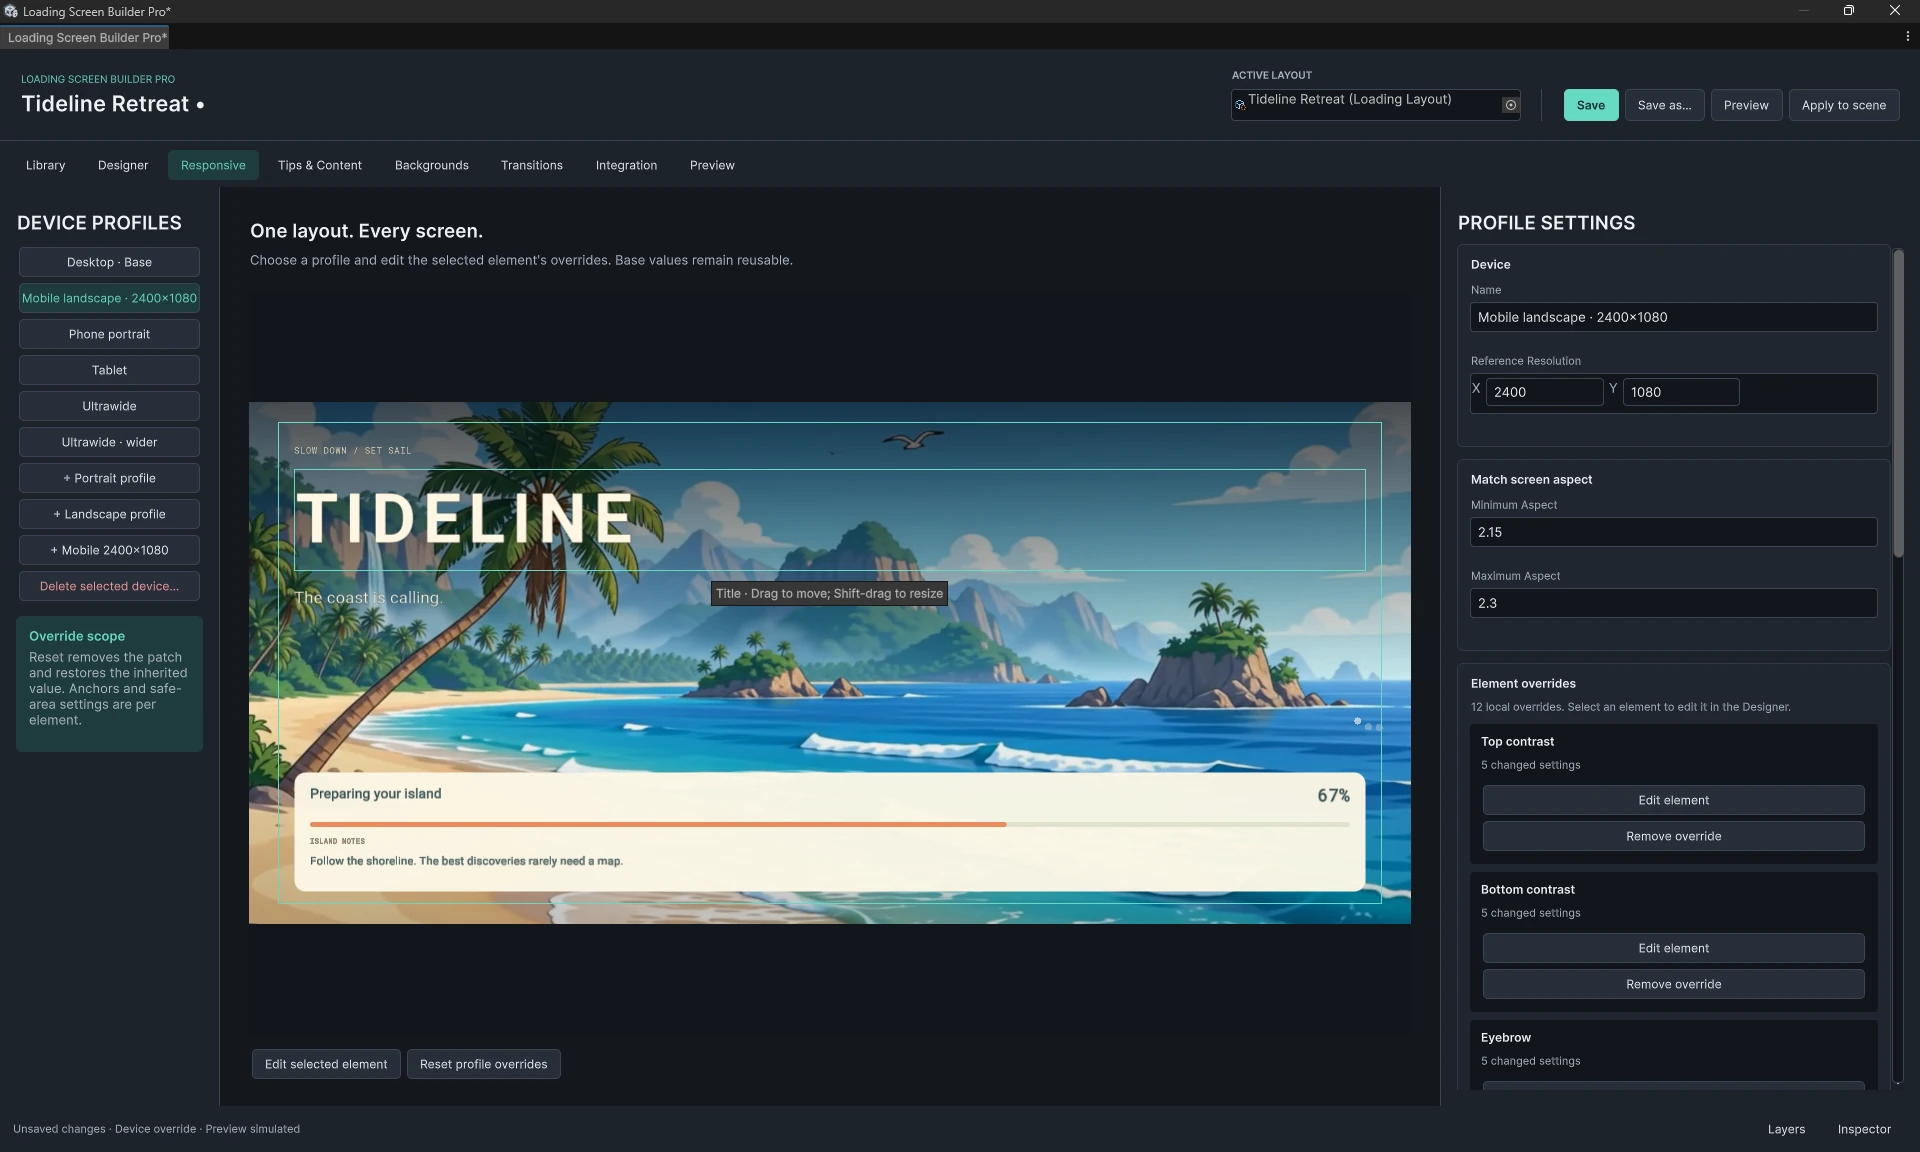Viewport: 1920px width, 1152px height.
Task: Select Mobile landscape · 2400×1080 profile
Action: [109, 298]
